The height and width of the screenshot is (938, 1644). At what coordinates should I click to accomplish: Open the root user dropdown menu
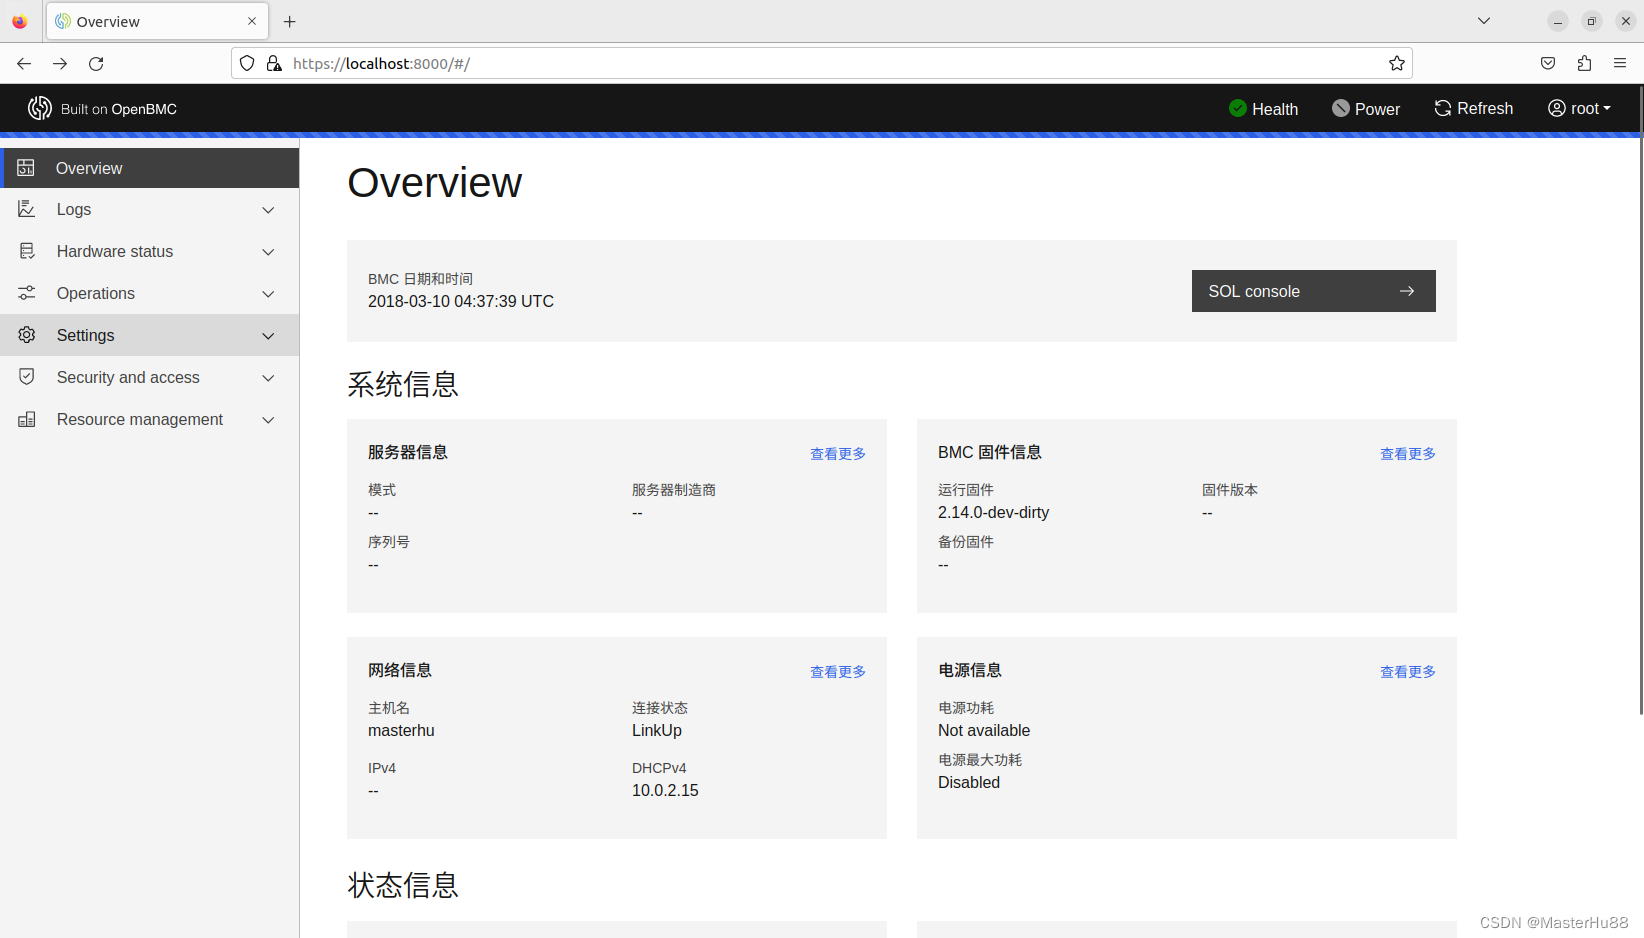tap(1579, 108)
